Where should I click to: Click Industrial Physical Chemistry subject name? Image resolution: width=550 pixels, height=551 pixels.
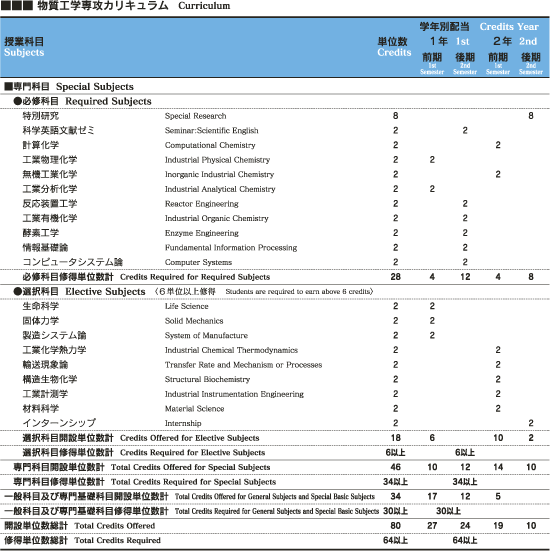tap(217, 160)
